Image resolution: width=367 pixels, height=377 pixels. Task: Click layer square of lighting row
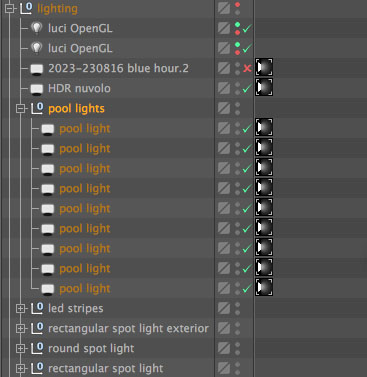pos(224,8)
